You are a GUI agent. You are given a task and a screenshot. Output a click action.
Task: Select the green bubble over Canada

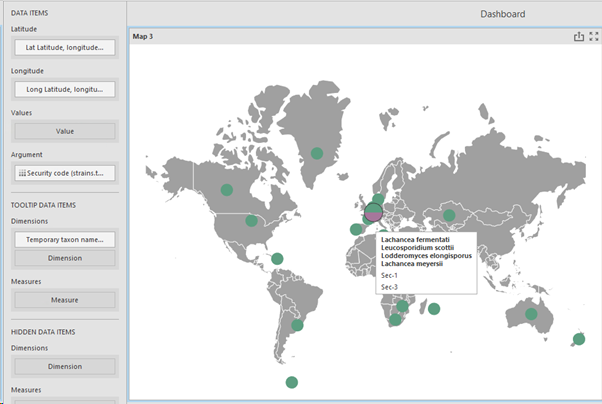click(x=227, y=190)
